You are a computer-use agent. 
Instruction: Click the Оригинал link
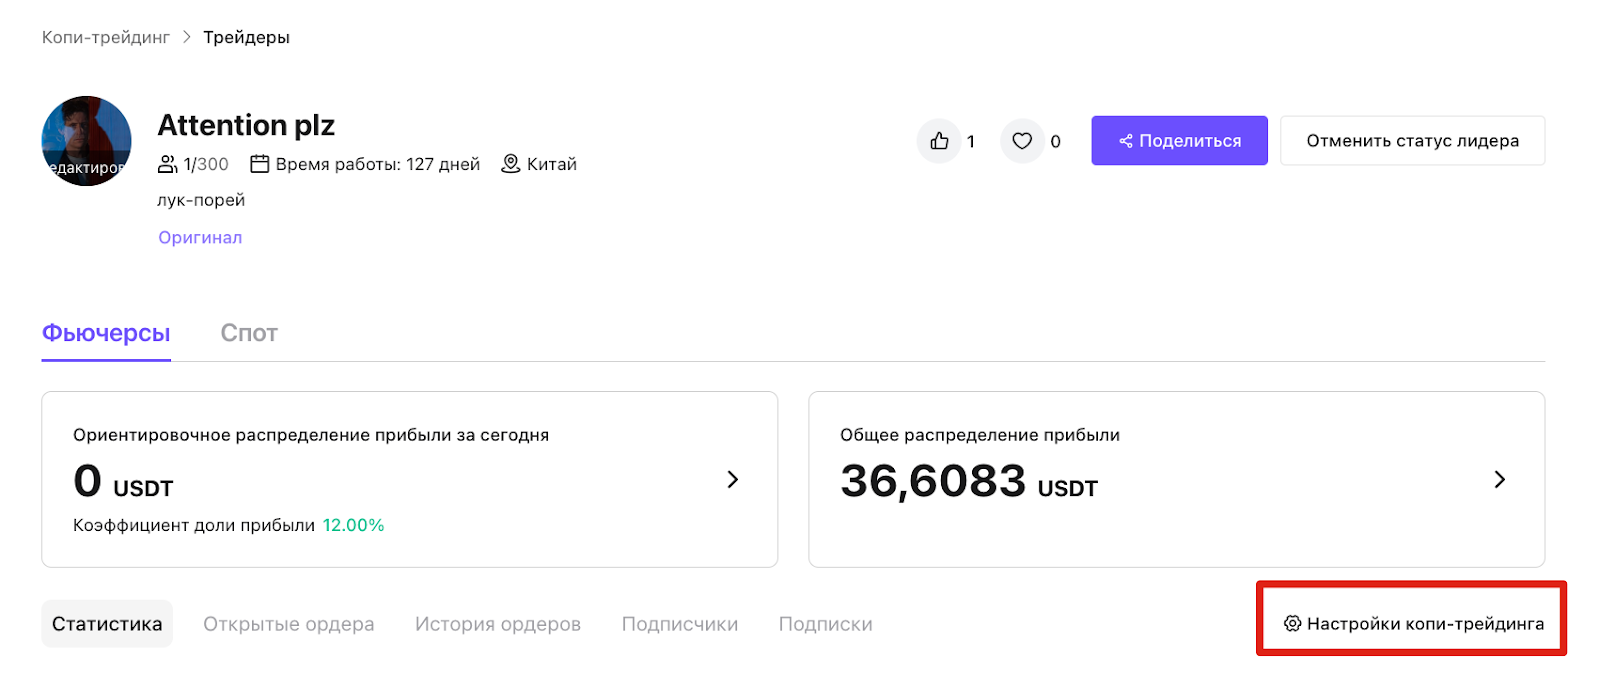(200, 237)
